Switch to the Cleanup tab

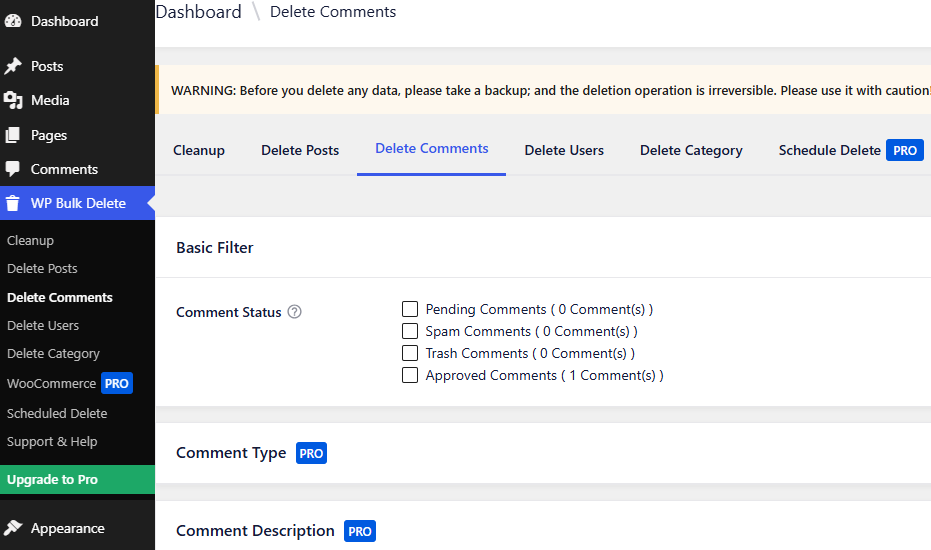click(199, 150)
